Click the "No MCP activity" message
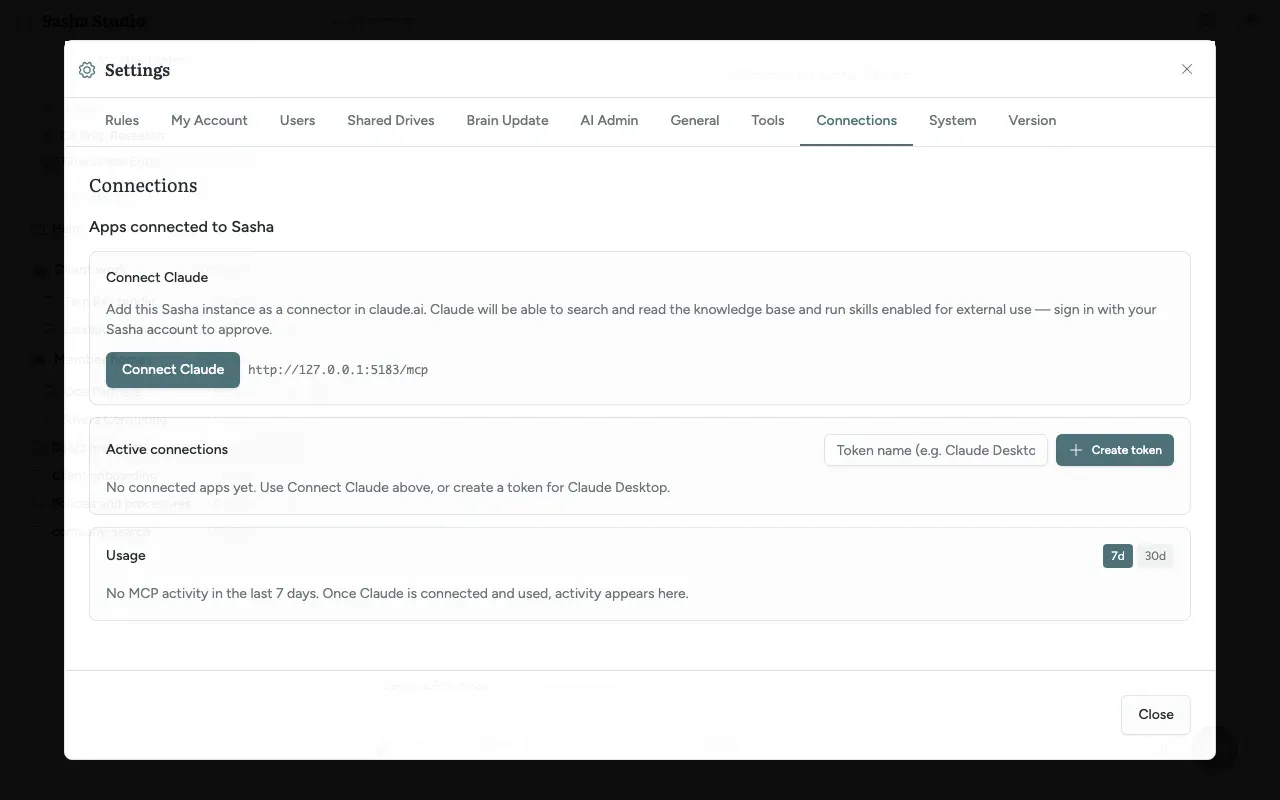Screen dimensions: 1280x800 (x=397, y=594)
